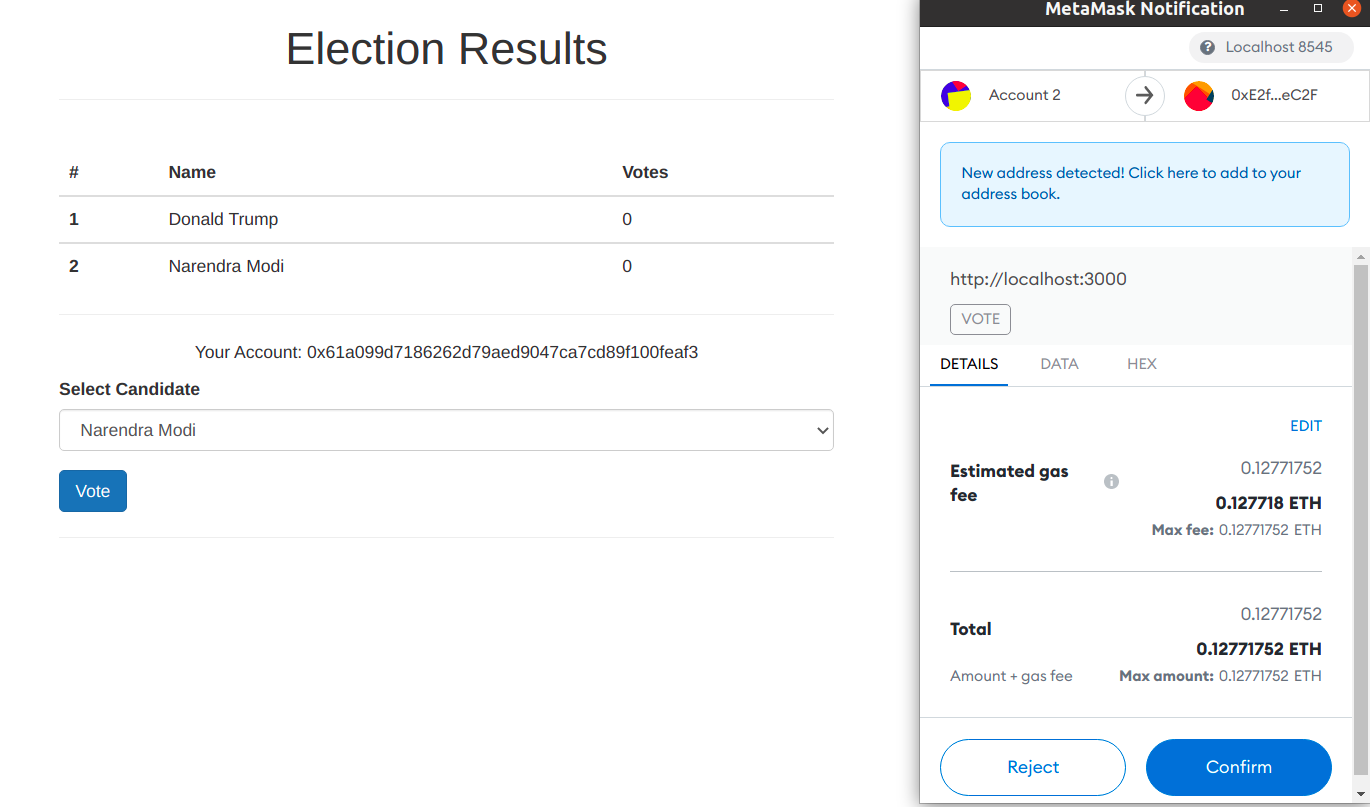Close the MetaMask Notification window

tap(1352, 9)
